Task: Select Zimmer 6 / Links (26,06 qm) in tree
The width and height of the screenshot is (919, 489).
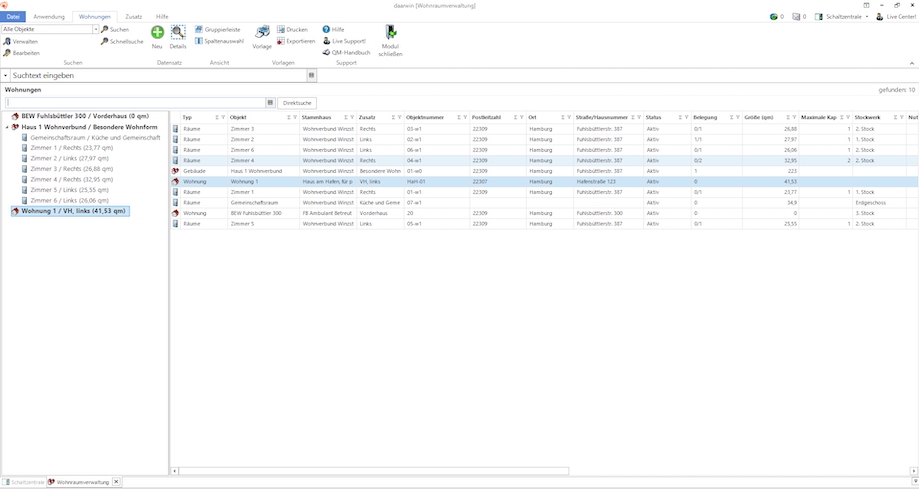Action: coord(69,201)
